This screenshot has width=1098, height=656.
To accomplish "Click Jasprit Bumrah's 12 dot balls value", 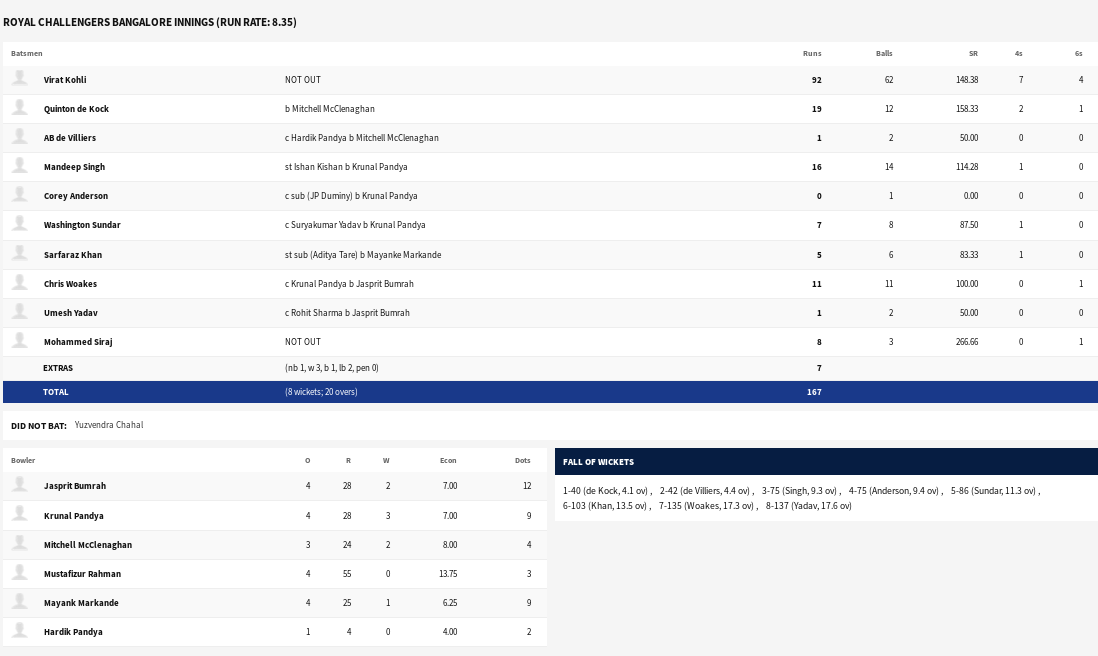I will coord(527,486).
